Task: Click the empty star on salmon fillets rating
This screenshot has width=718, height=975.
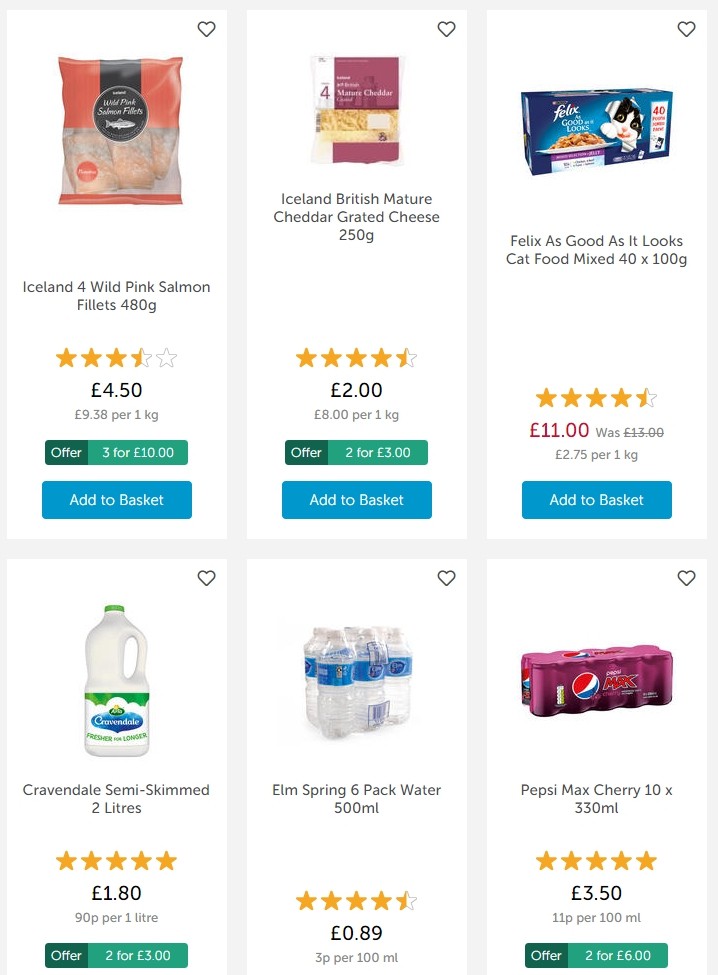Action: (167, 357)
